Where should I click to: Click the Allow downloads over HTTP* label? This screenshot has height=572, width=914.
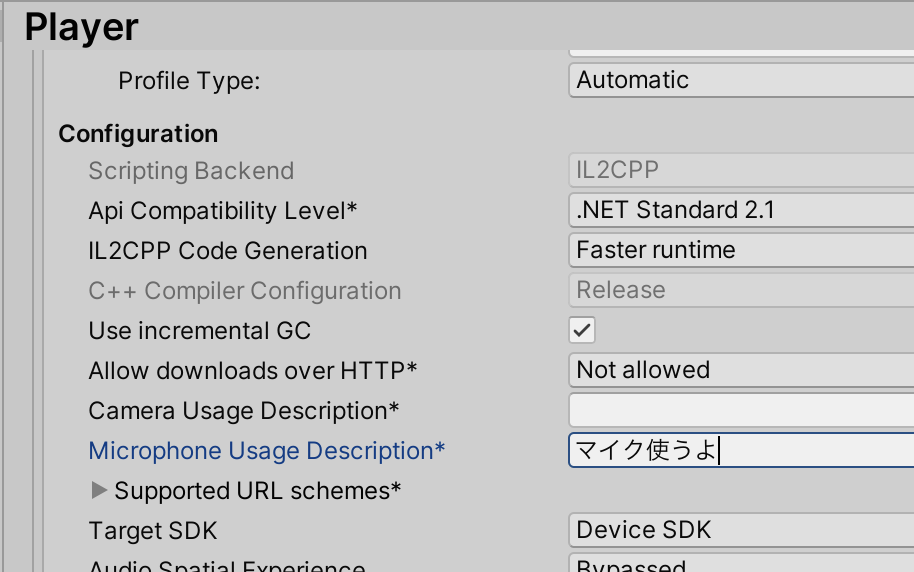point(252,371)
